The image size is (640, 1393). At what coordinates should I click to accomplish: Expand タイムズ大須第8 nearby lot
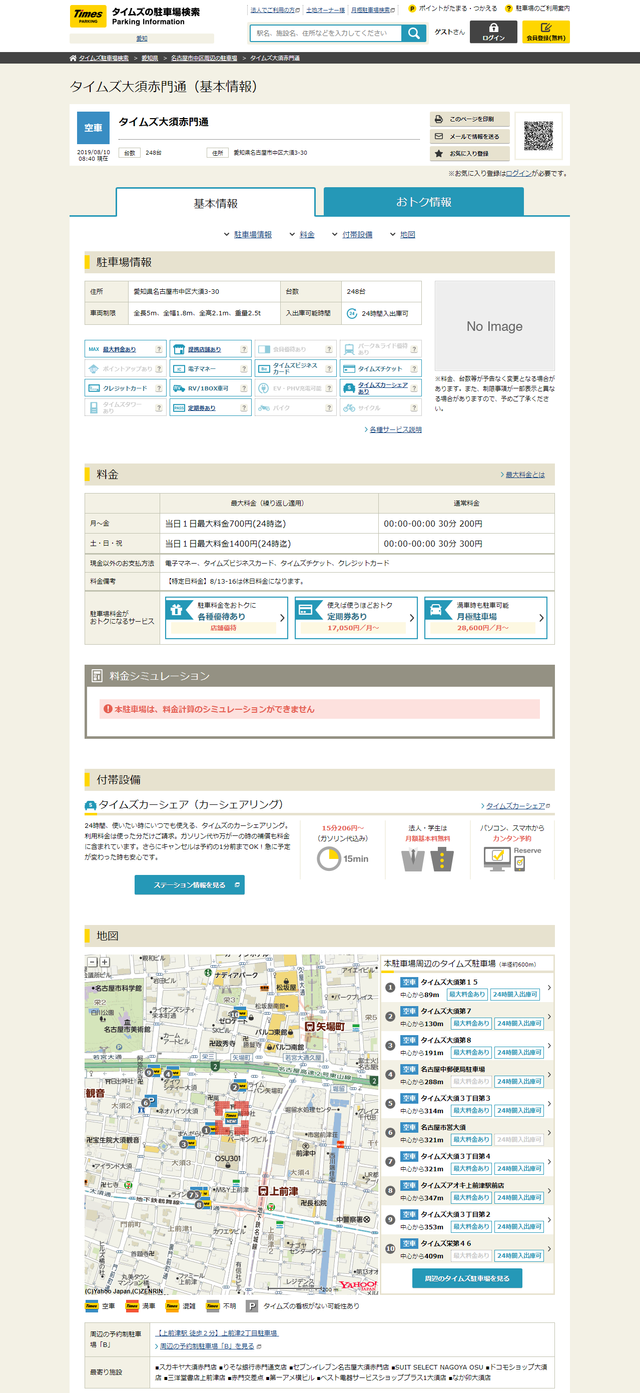click(x=469, y=1046)
